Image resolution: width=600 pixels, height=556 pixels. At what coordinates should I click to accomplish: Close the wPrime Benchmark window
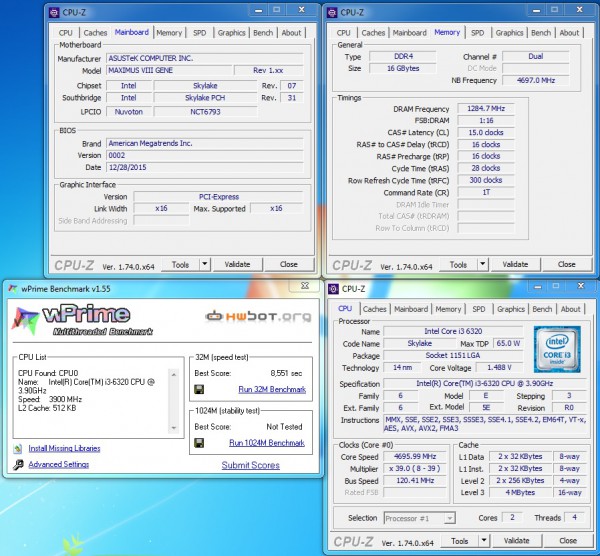[x=305, y=285]
